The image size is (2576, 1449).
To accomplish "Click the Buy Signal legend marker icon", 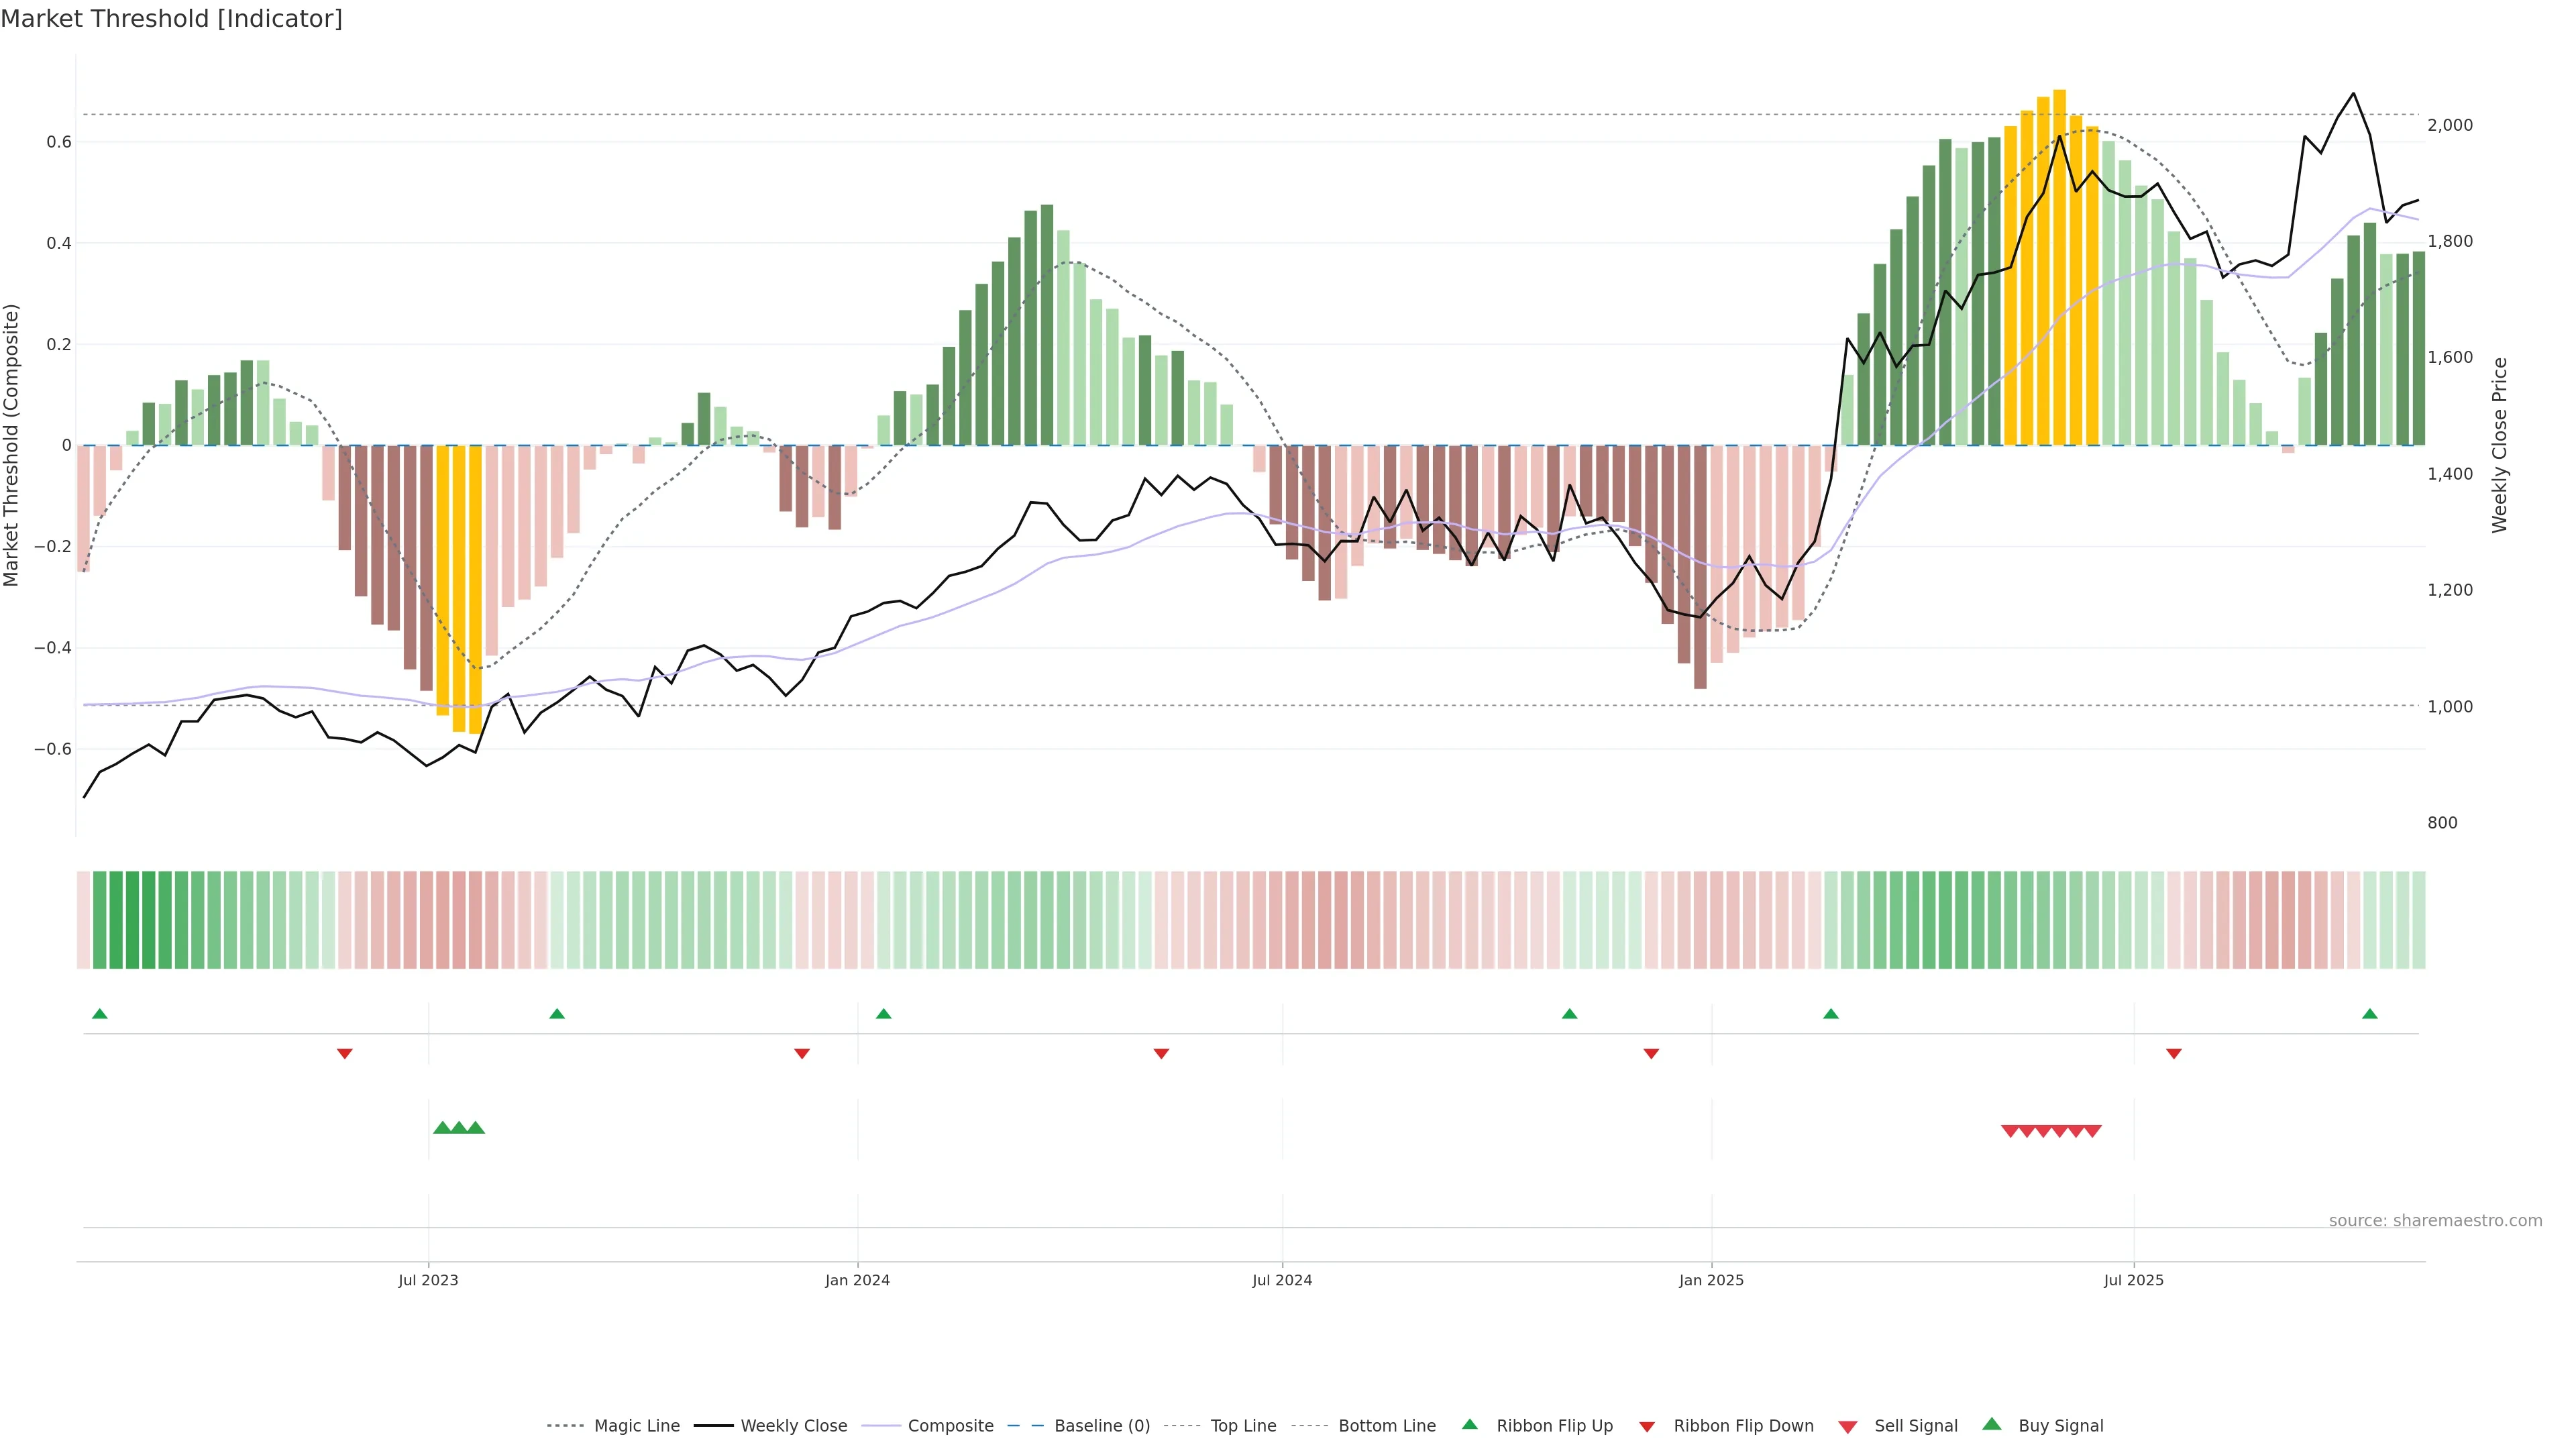I will pos(1991,1424).
